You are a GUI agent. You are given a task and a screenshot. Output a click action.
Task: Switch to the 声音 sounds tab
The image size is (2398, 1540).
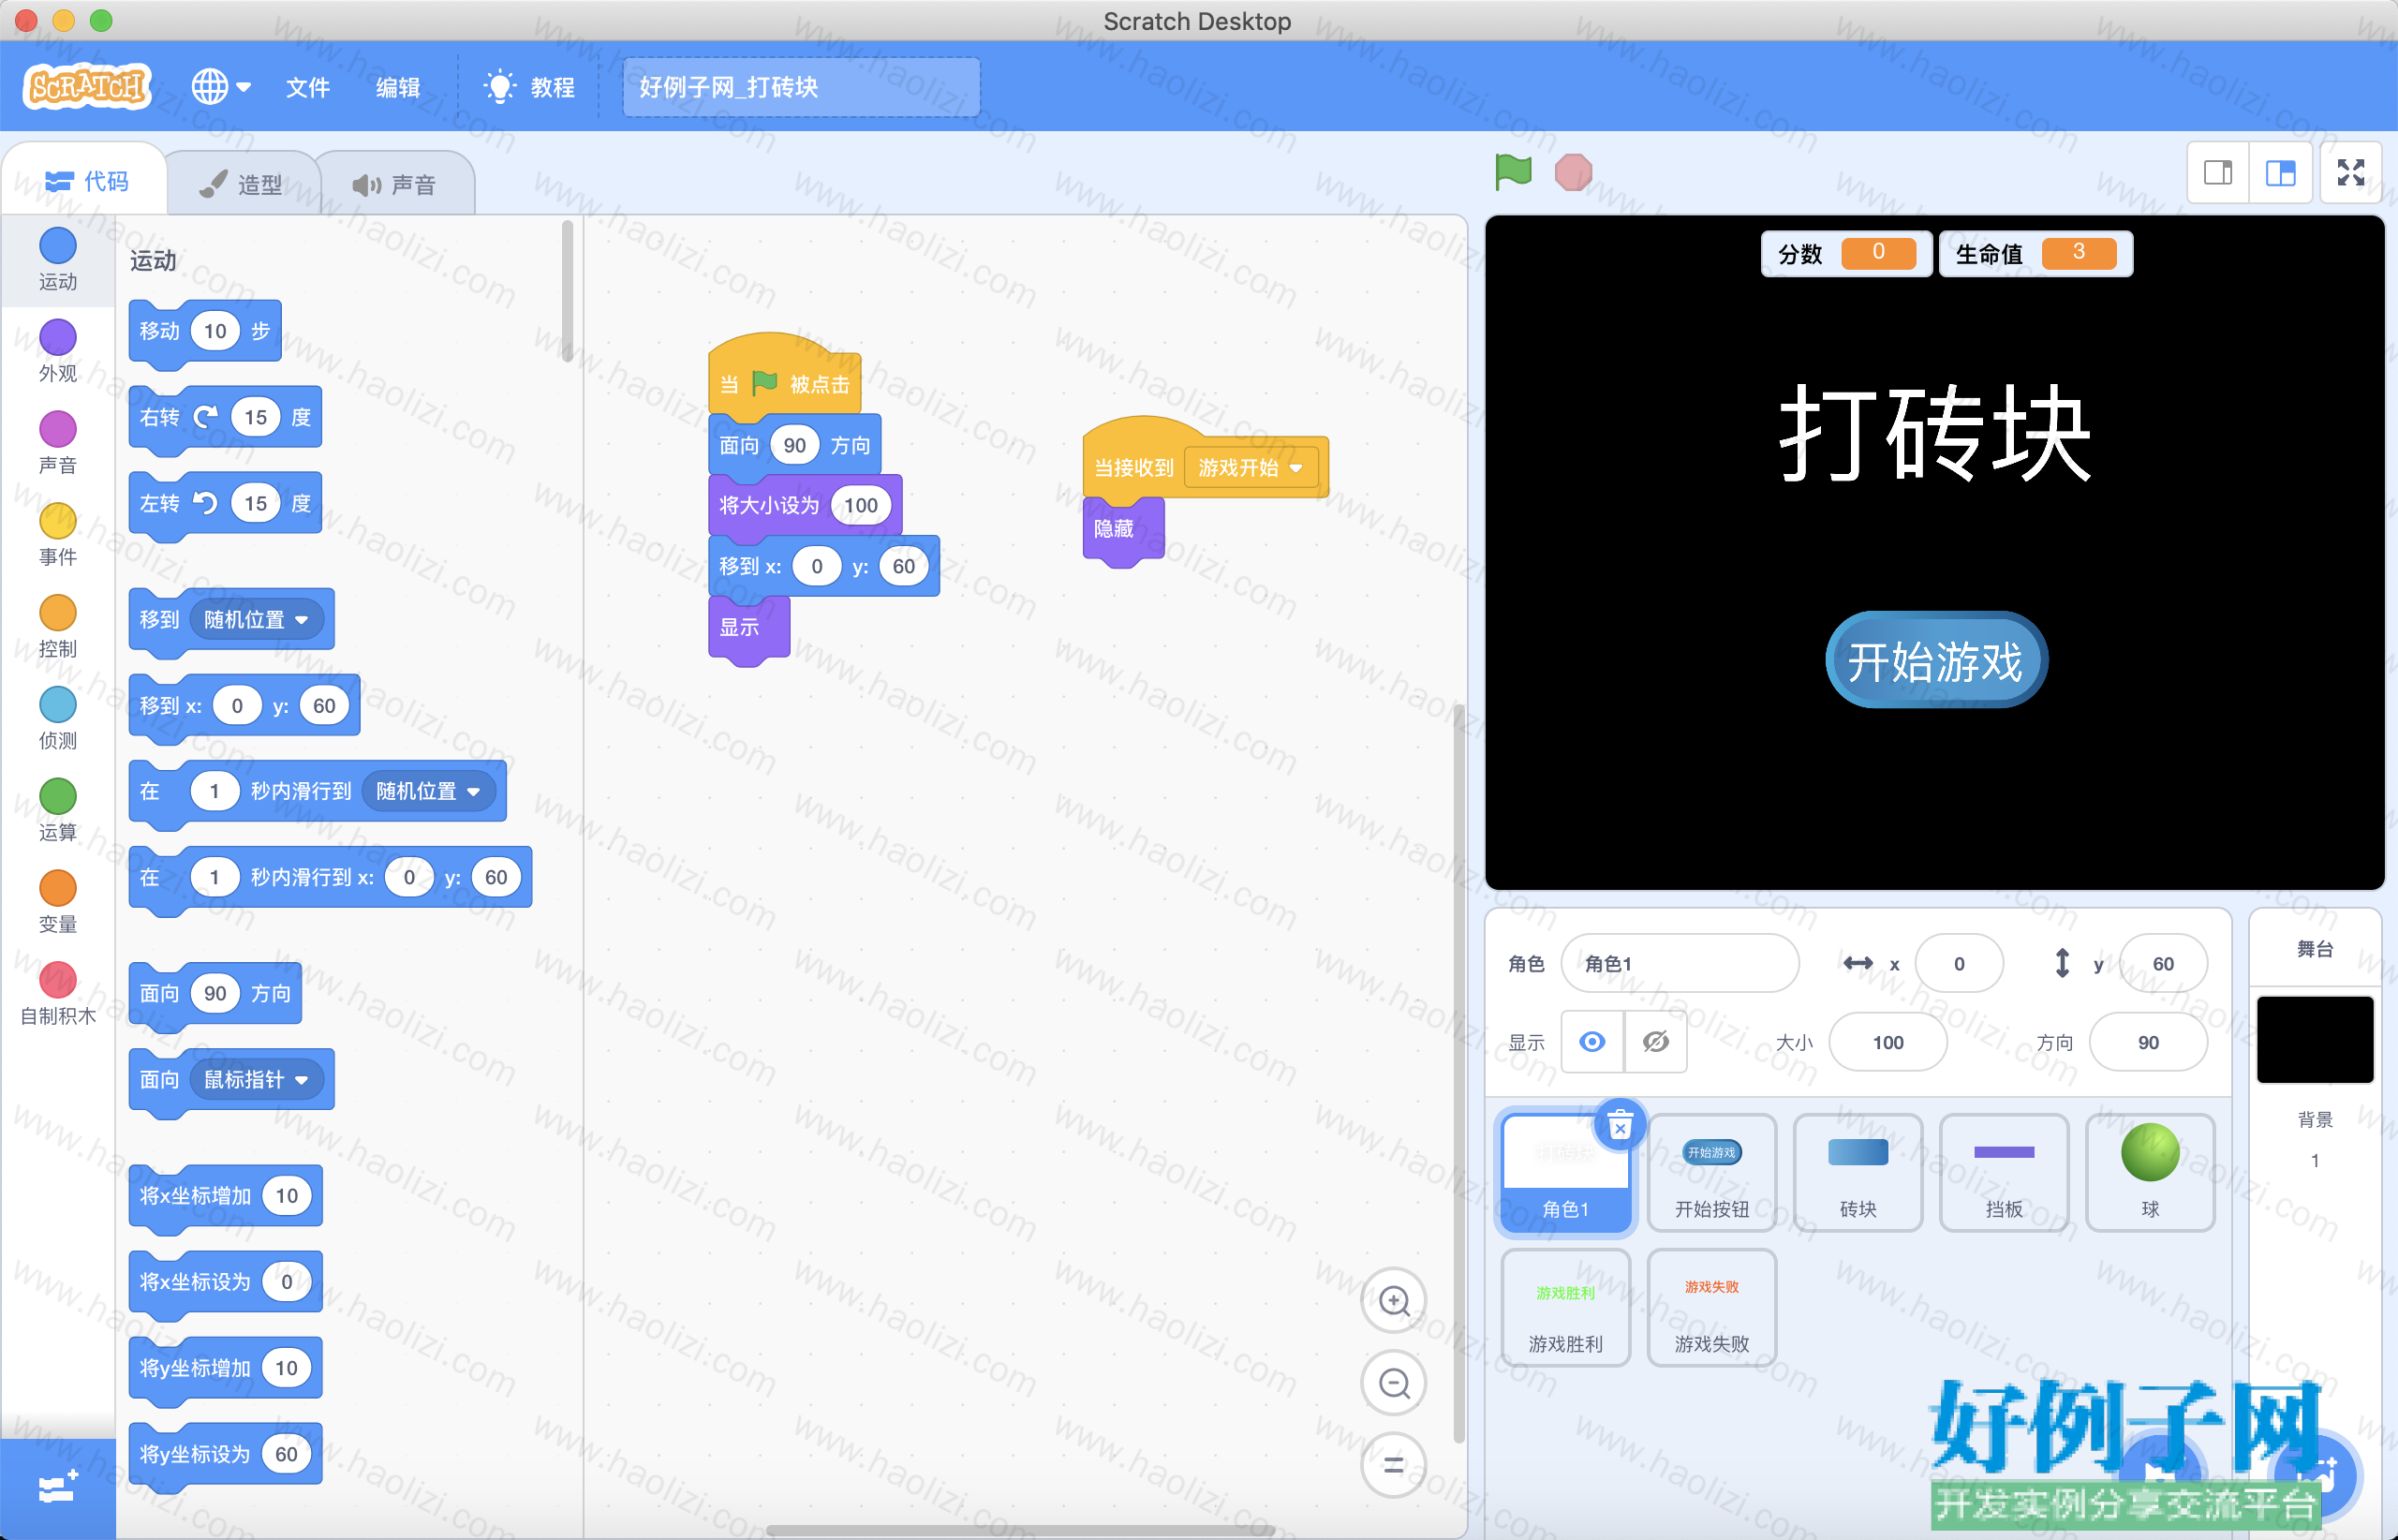pos(395,184)
